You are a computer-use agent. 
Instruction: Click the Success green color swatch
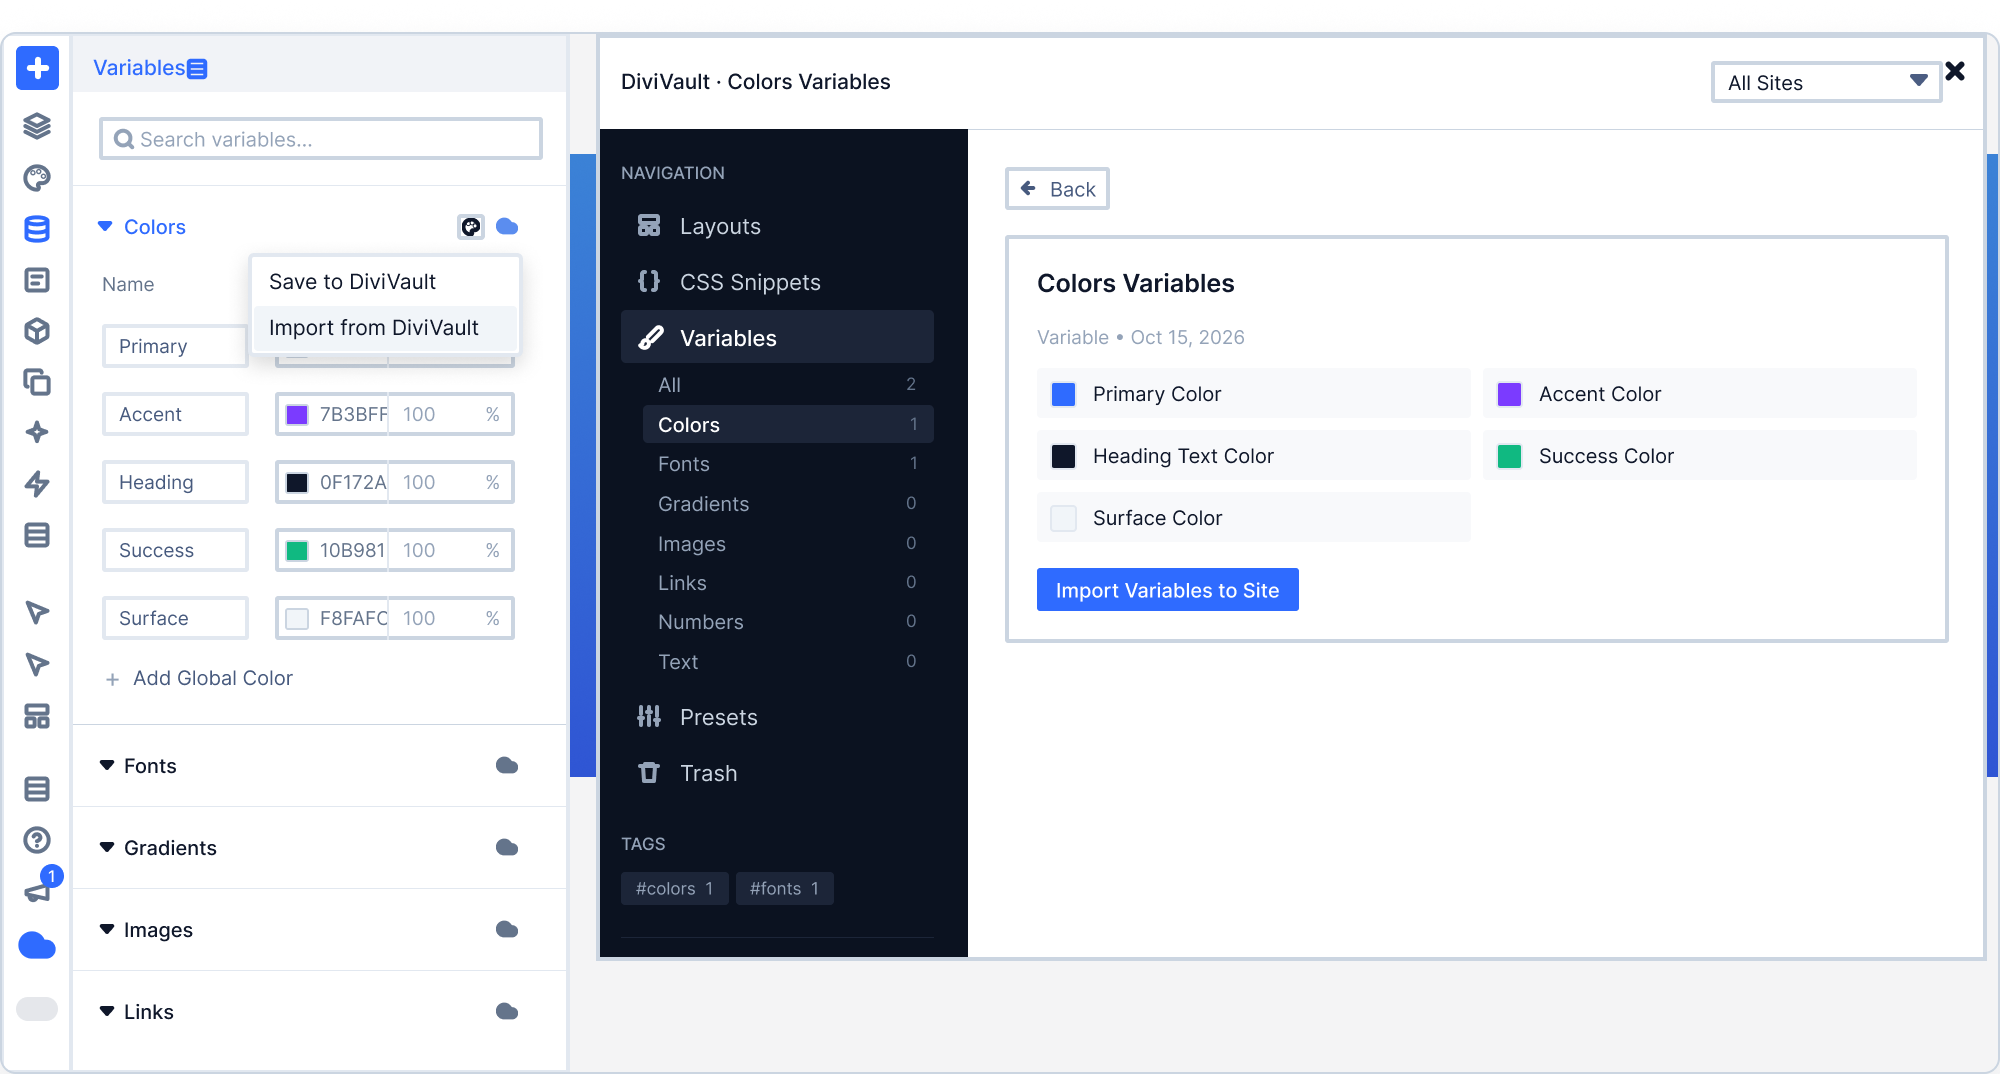(x=297, y=551)
